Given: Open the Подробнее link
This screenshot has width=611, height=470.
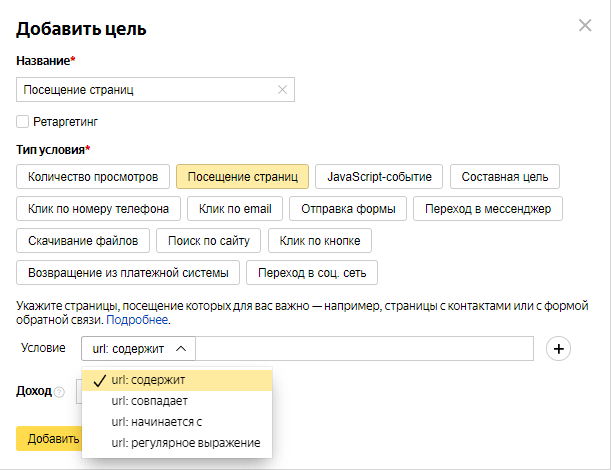Looking at the screenshot, I should coord(137,320).
